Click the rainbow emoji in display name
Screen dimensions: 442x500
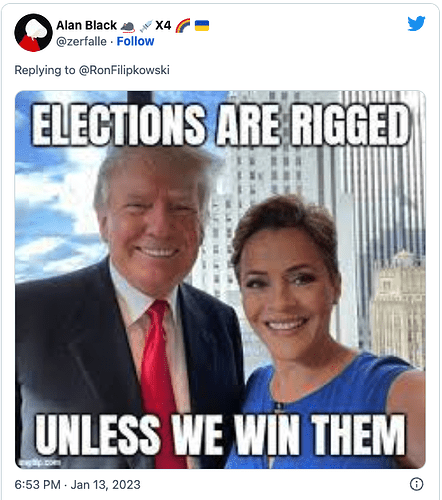click(x=183, y=26)
